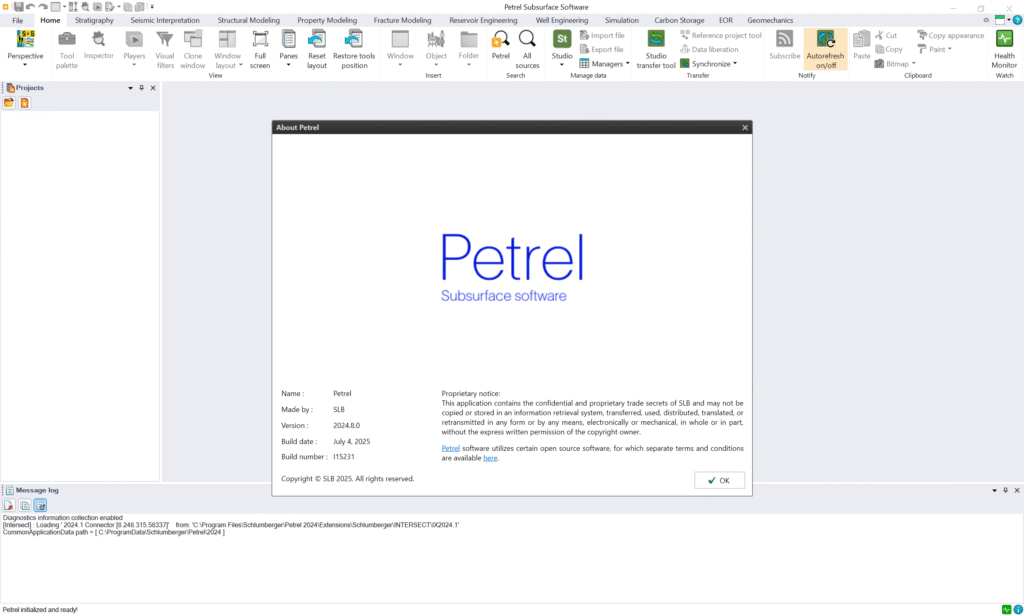Image resolution: width=1024 pixels, height=616 pixels.
Task: Open the Projects pane options arrow
Action: (130, 88)
